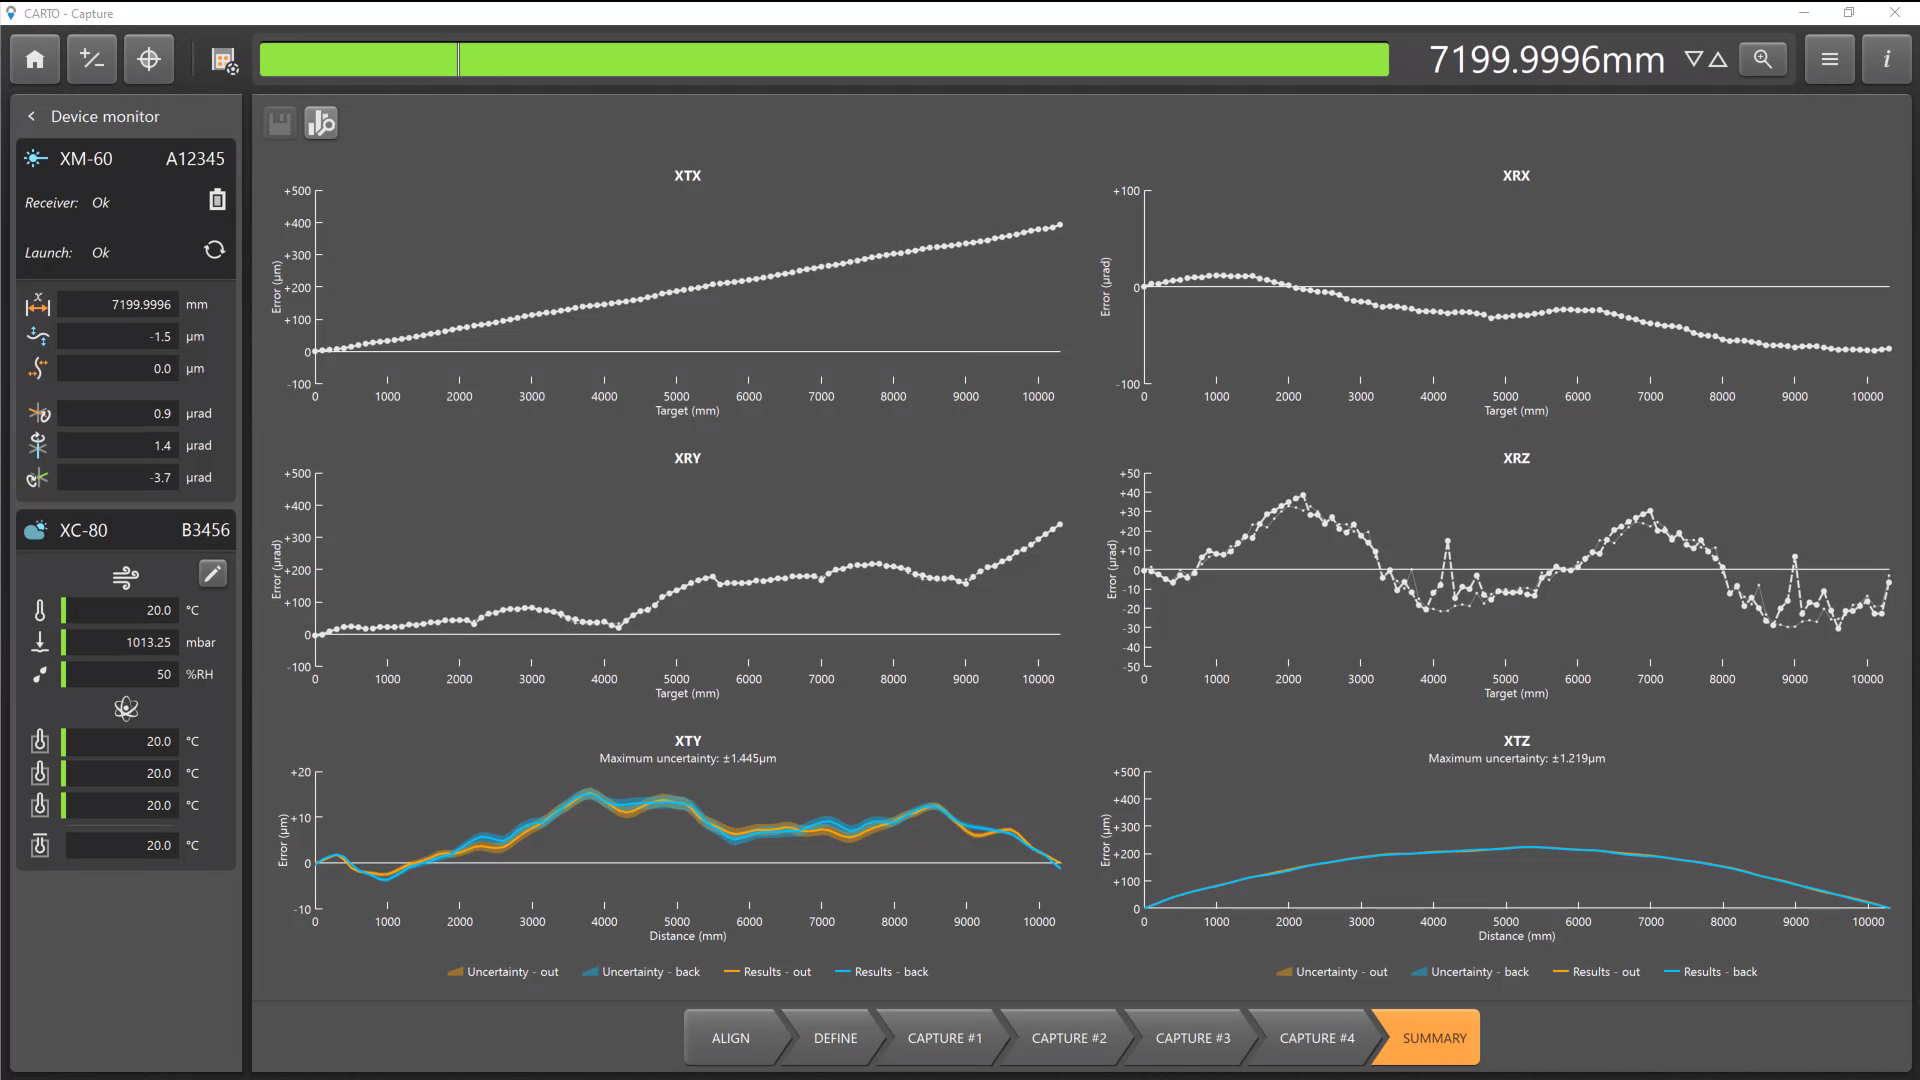This screenshot has width=1920, height=1080.
Task: Click the crosshair datum target icon
Action: click(x=149, y=60)
